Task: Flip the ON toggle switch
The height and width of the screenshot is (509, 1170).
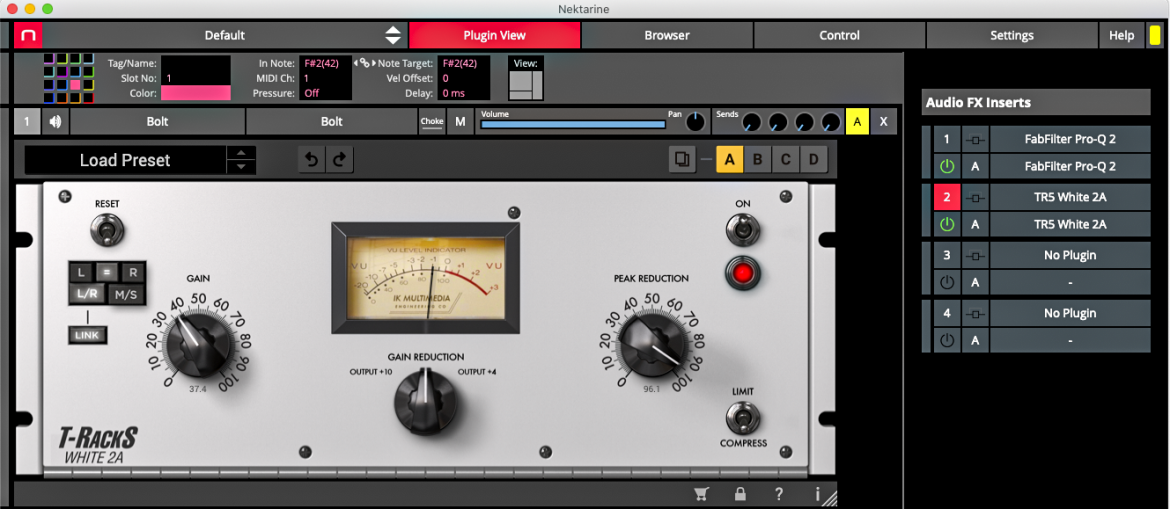Action: (742, 230)
